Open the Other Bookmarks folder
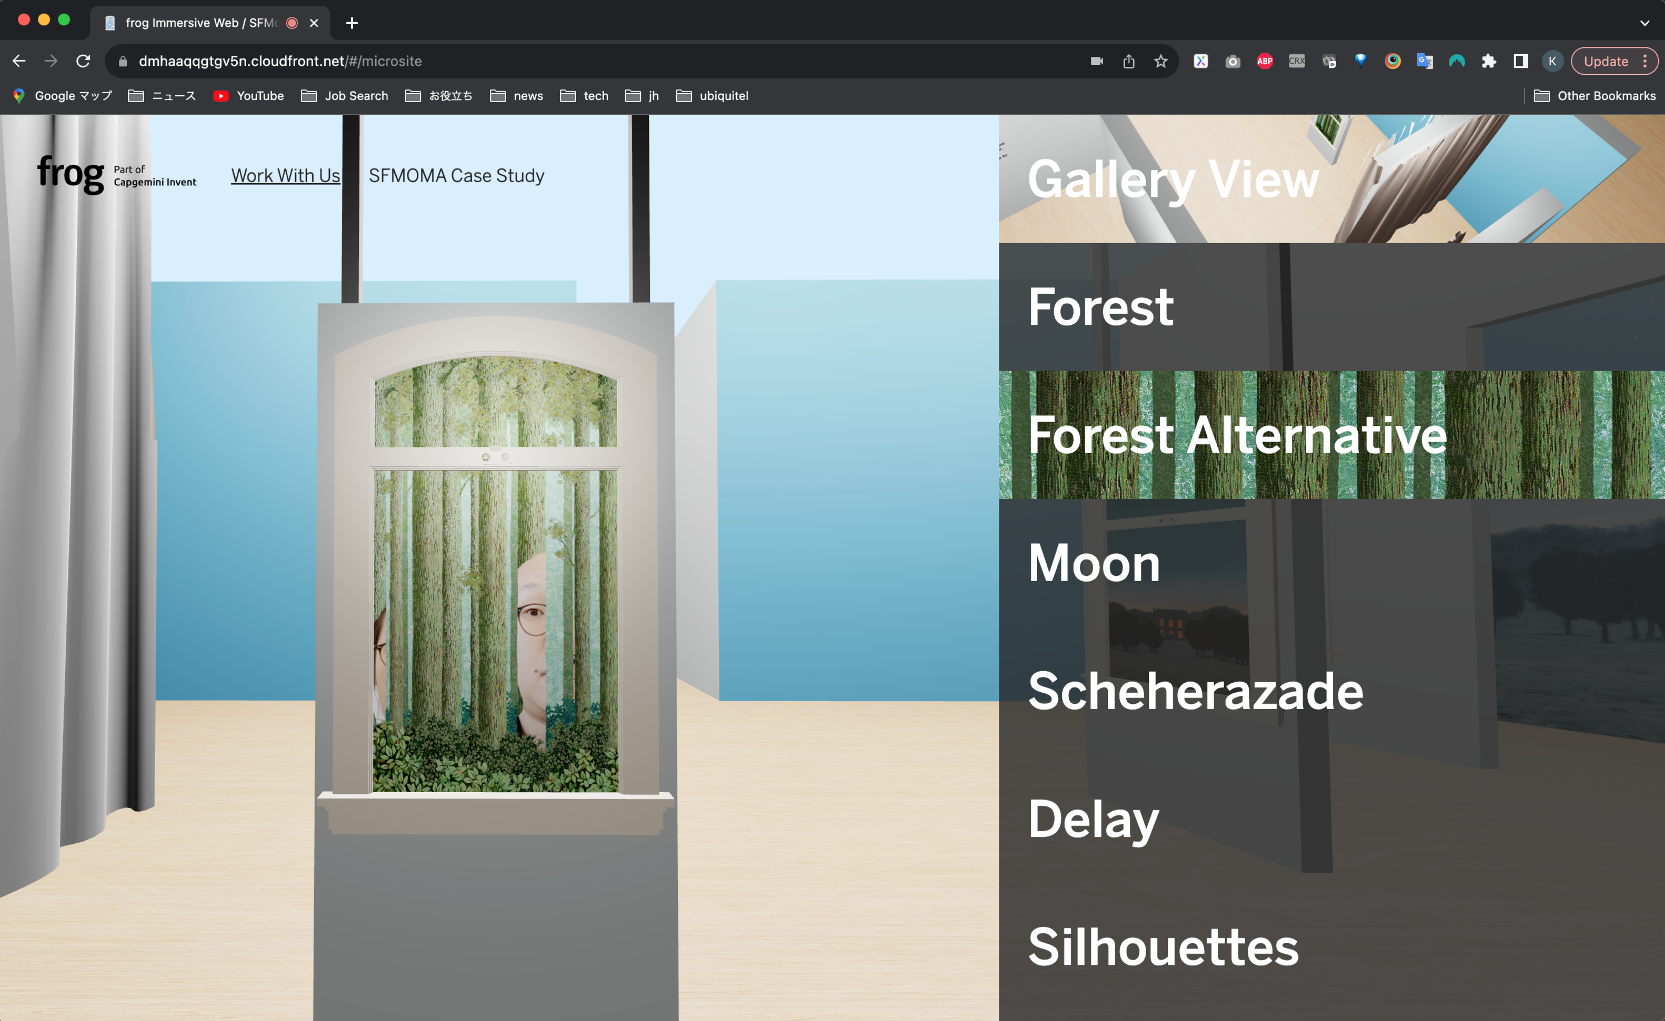 point(1595,96)
